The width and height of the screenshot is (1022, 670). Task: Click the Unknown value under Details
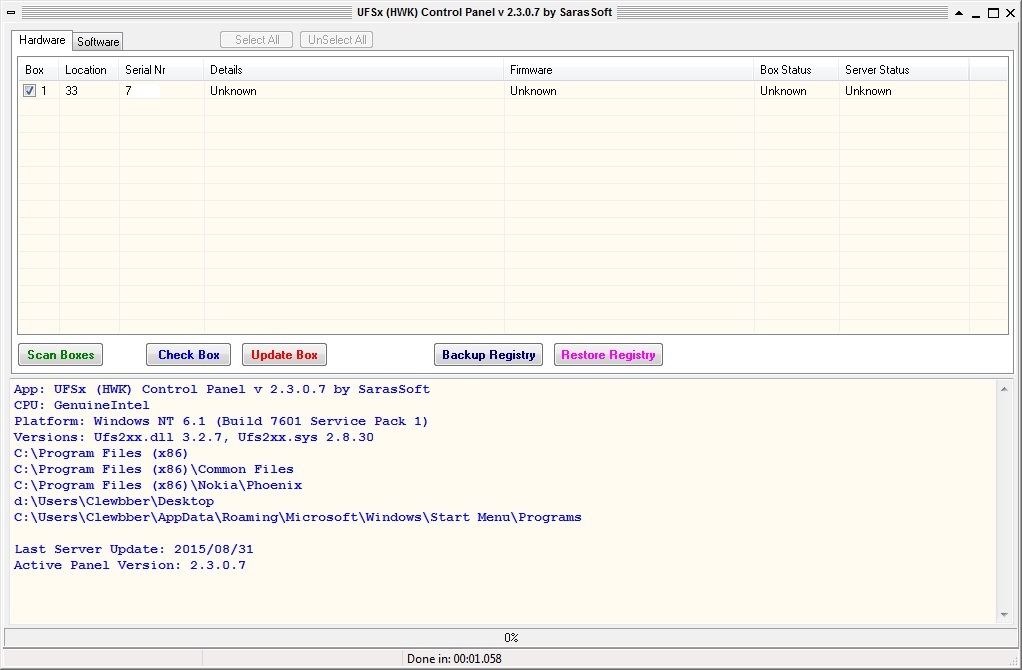(233, 91)
